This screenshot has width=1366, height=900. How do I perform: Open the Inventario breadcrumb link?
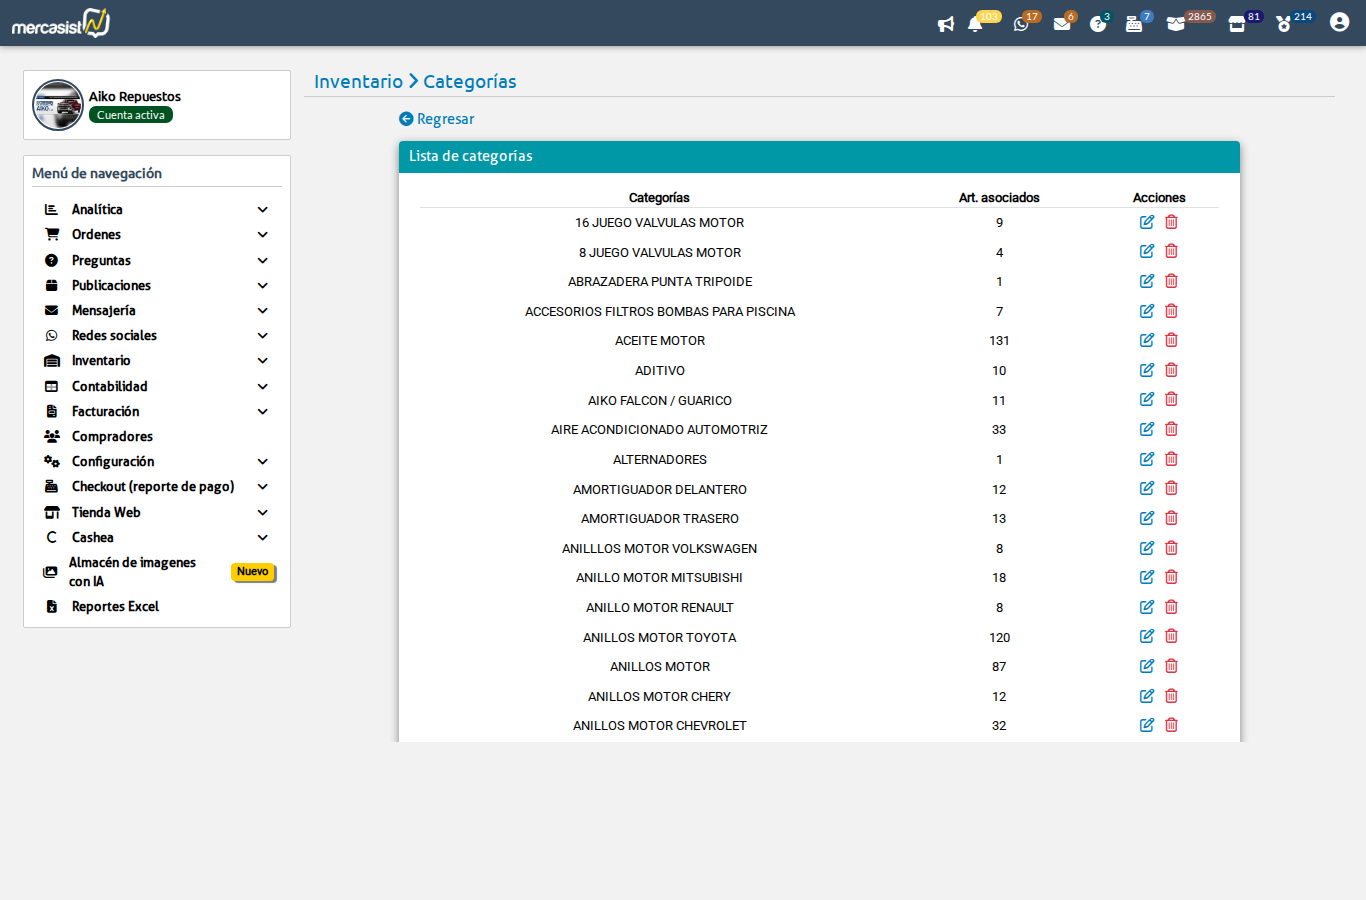pos(359,81)
